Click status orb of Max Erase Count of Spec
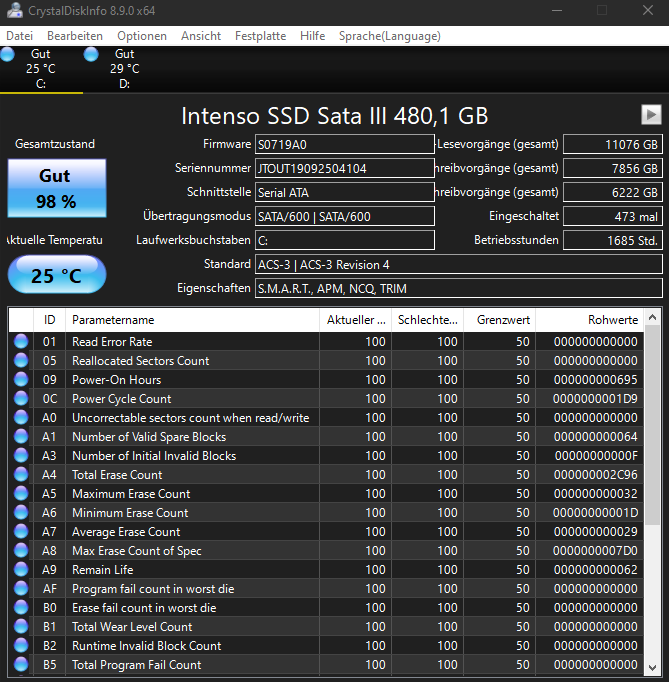 pos(21,550)
